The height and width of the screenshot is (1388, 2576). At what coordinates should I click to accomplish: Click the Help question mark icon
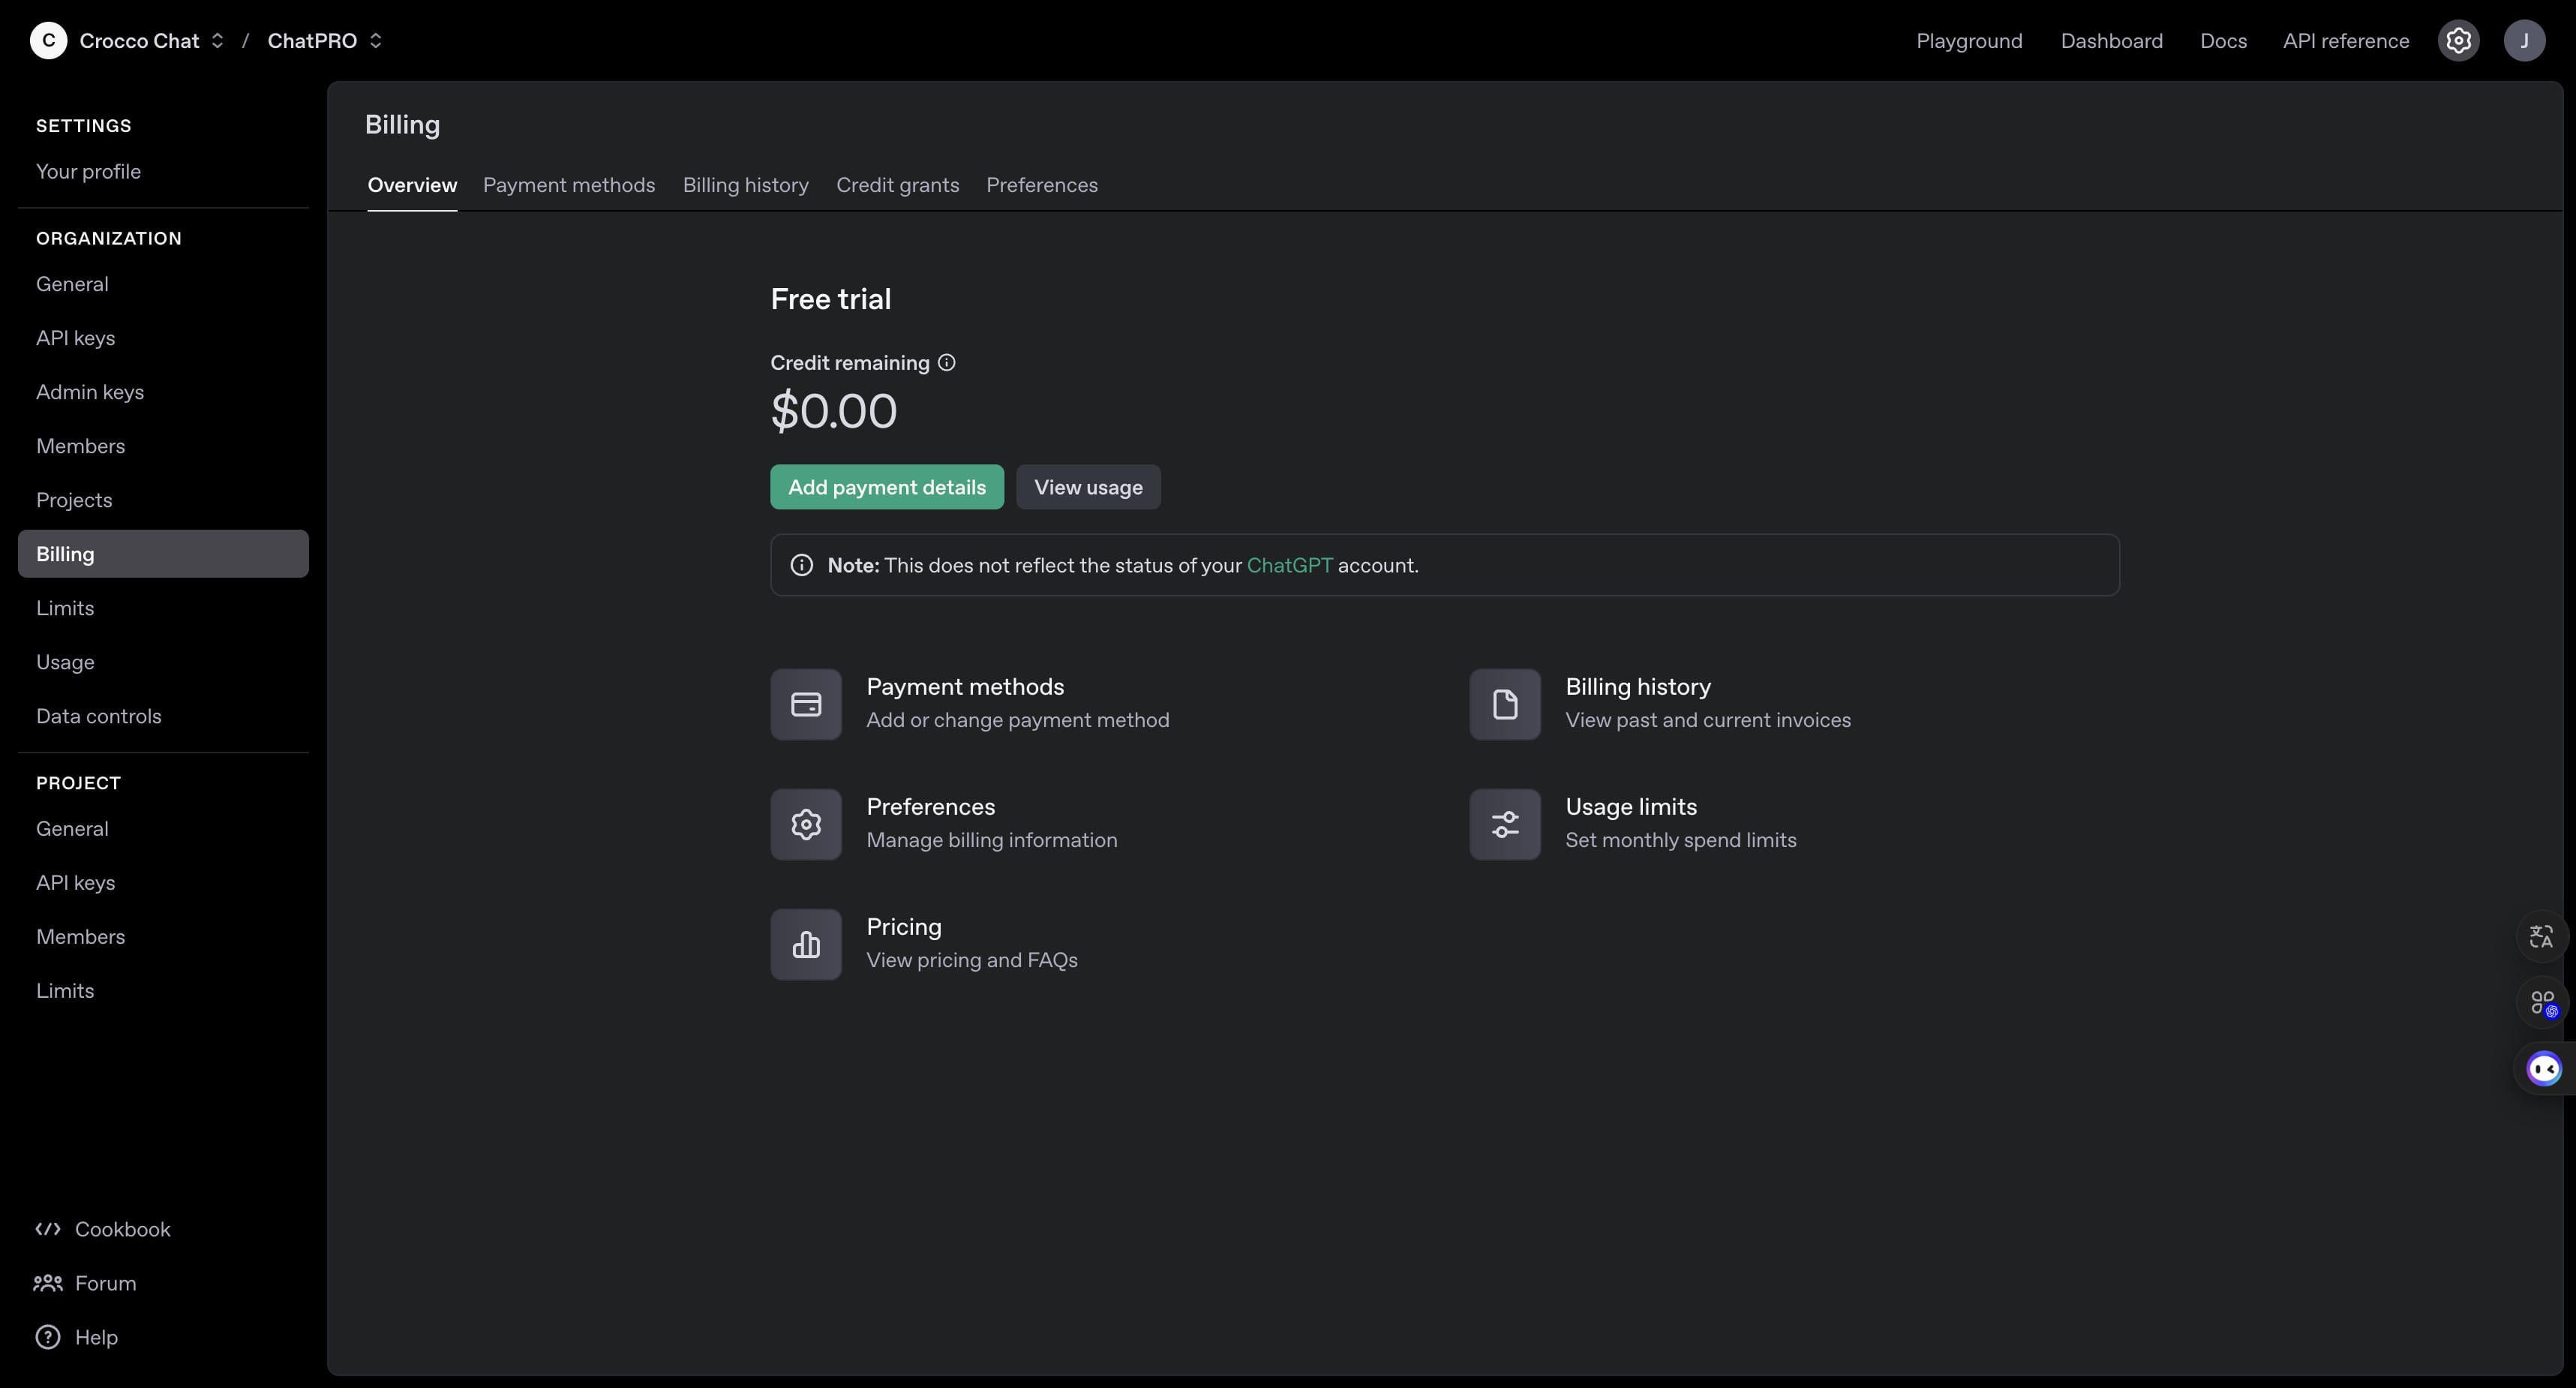(48, 1337)
